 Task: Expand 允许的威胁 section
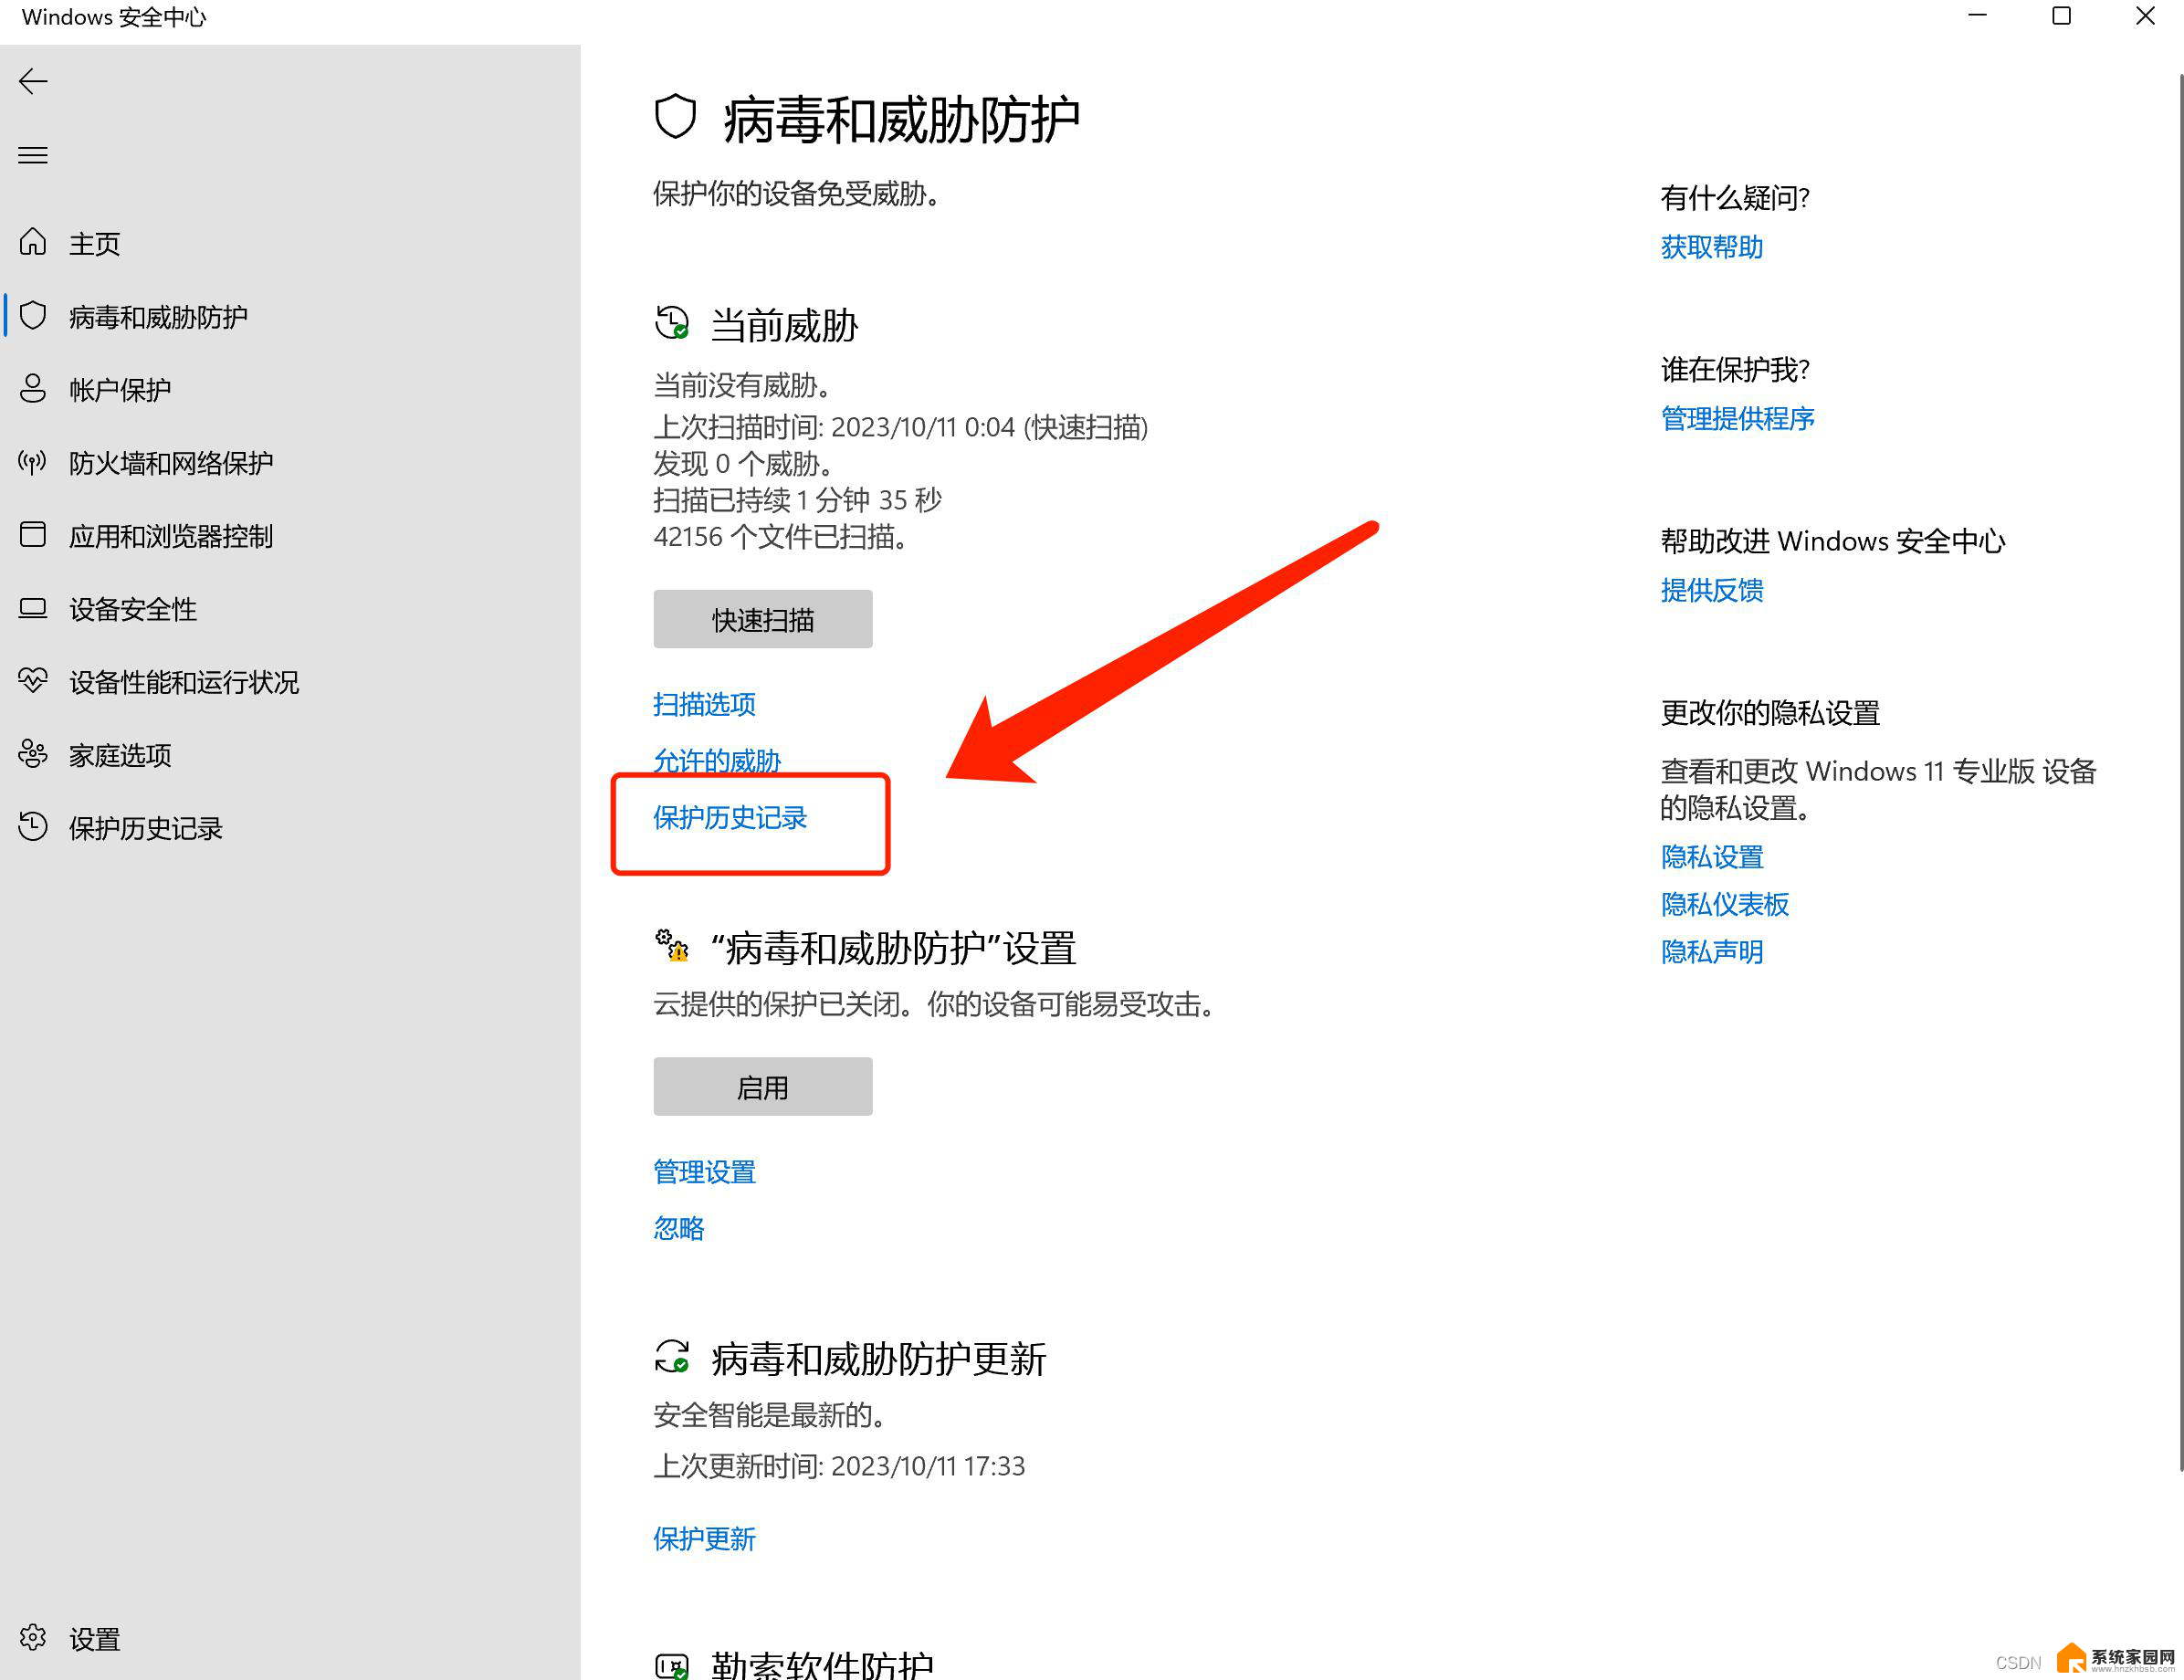pyautogui.click(x=716, y=759)
